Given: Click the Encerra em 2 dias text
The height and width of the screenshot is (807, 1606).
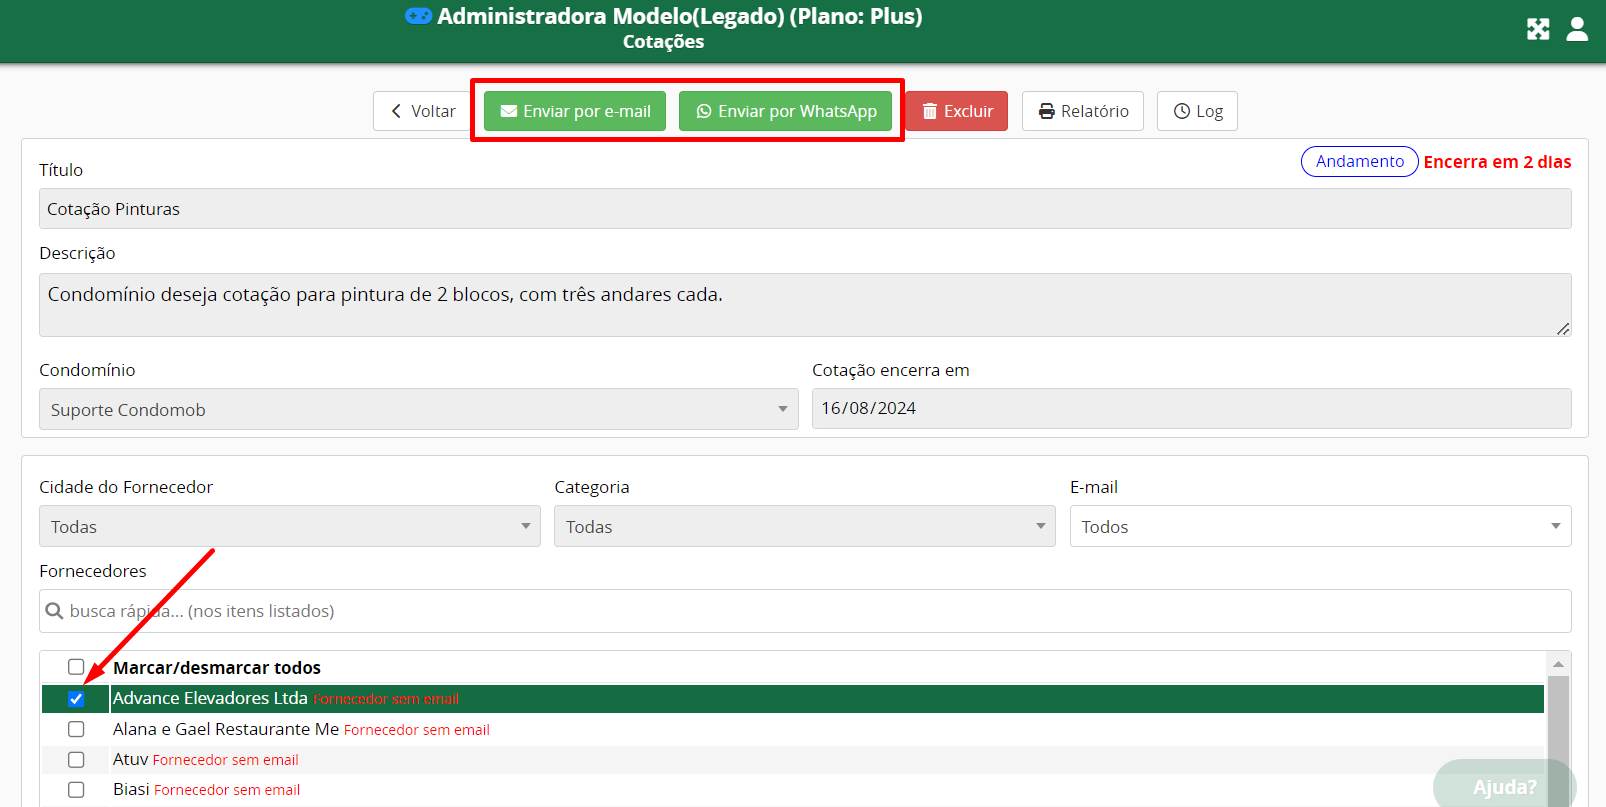Looking at the screenshot, I should pyautogui.click(x=1497, y=162).
